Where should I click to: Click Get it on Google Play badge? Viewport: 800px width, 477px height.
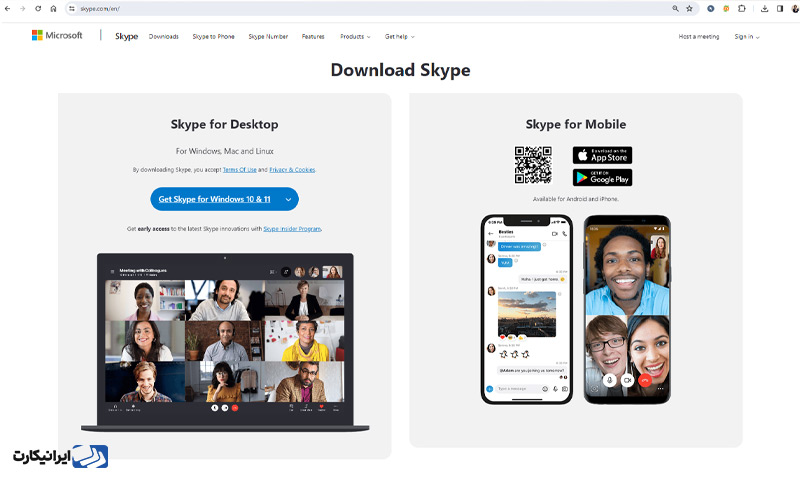point(602,178)
